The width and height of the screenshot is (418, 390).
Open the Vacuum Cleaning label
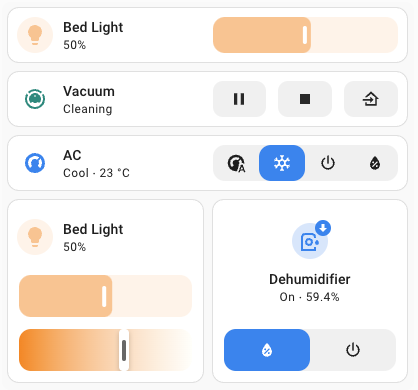(x=88, y=109)
